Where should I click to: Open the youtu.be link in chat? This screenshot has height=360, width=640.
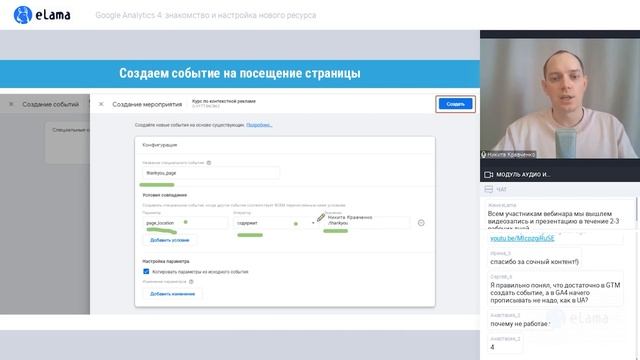pyautogui.click(x=522, y=238)
